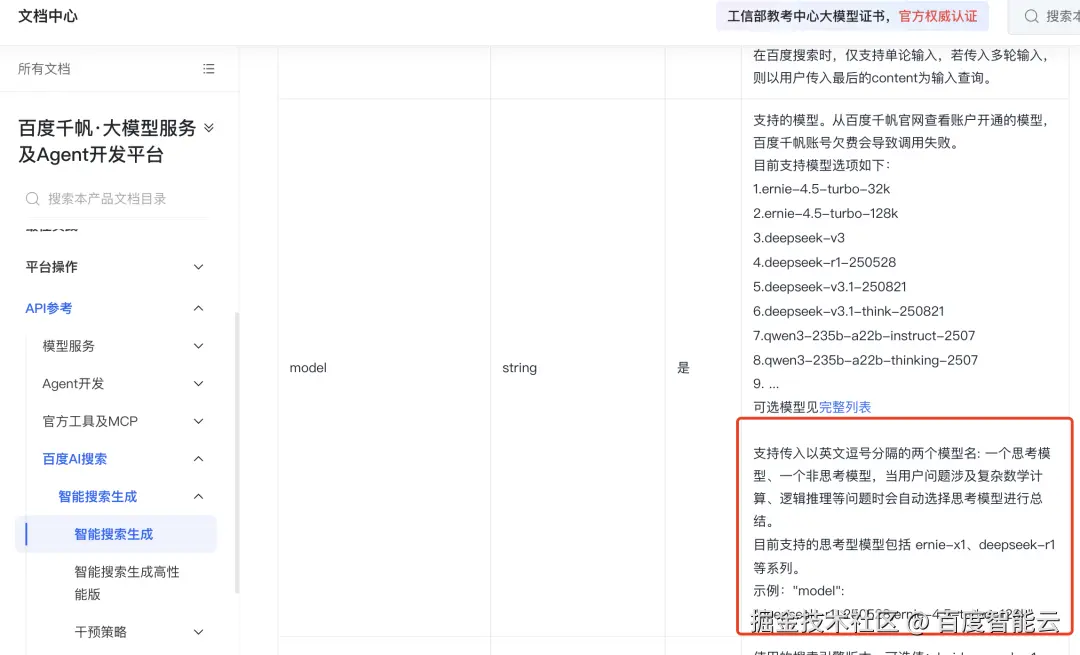Click the magnifier icon in 搜索本产品文档目录 box
Viewport: 1080px width, 655px height.
(x=32, y=199)
